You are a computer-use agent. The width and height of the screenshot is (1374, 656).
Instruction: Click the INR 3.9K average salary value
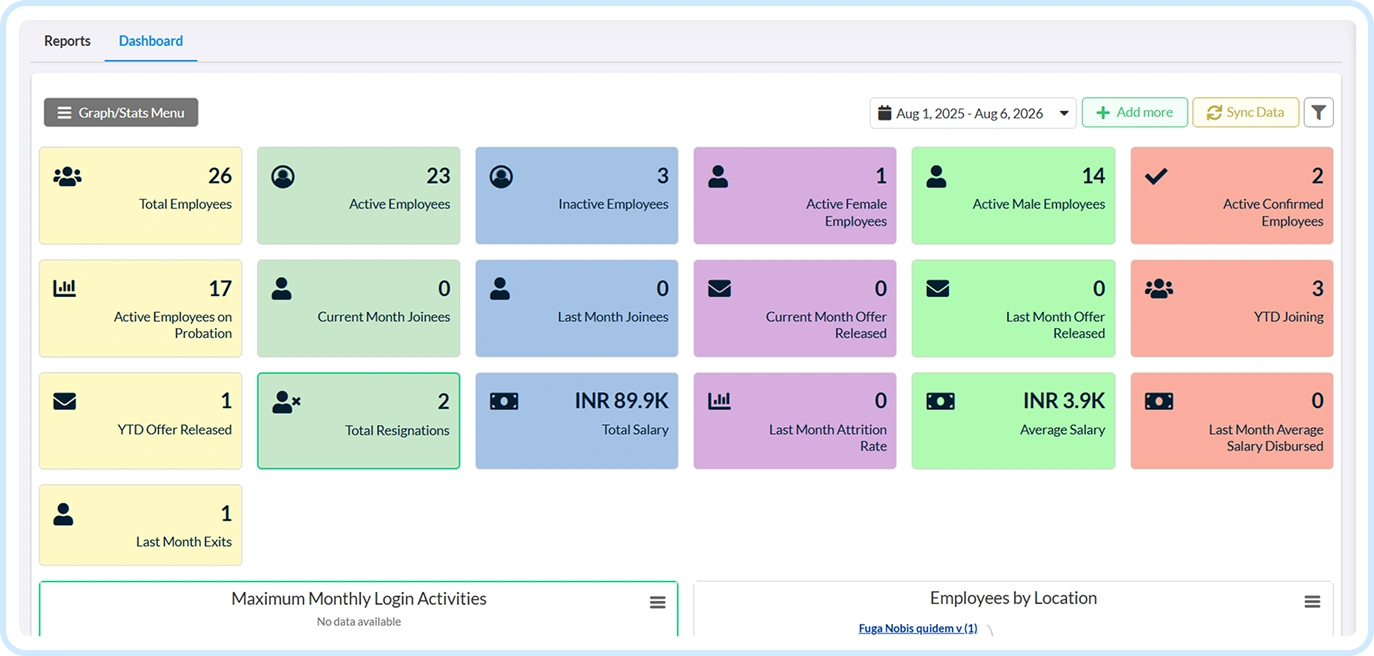(x=1064, y=401)
